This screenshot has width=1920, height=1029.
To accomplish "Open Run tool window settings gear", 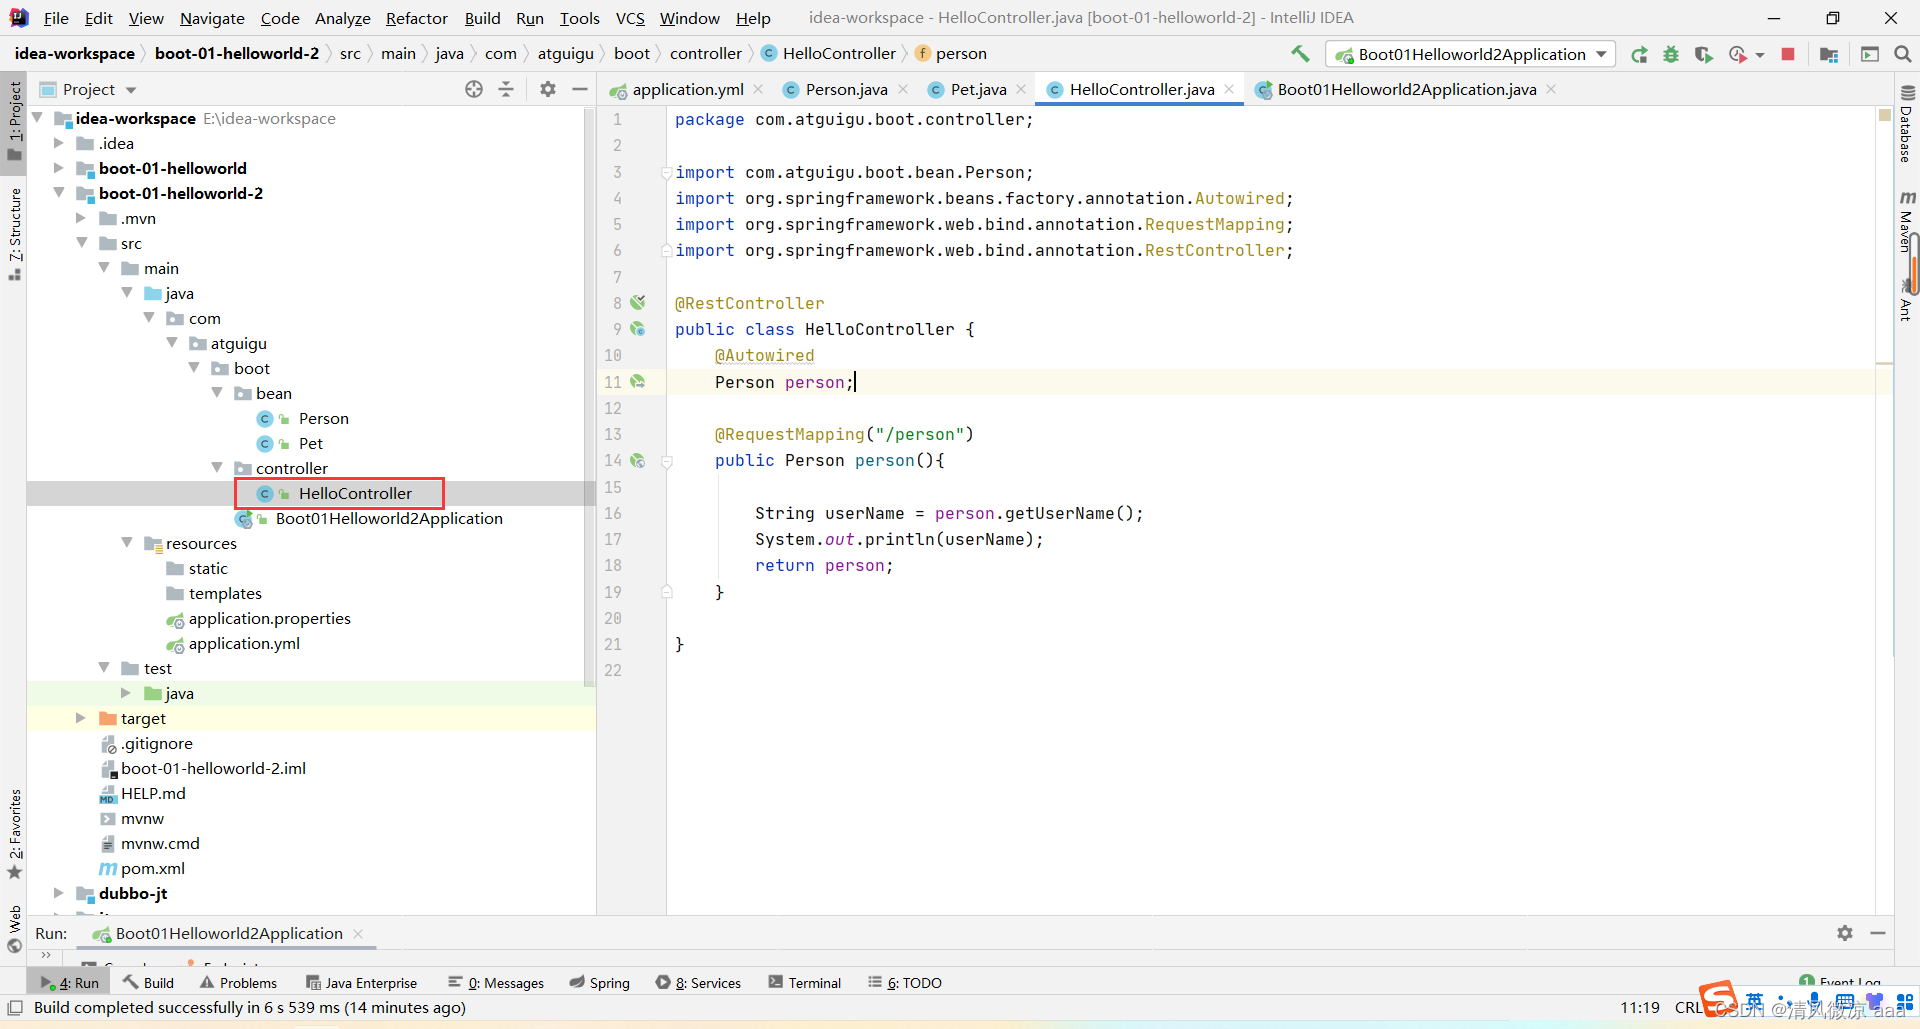I will coord(1845,933).
